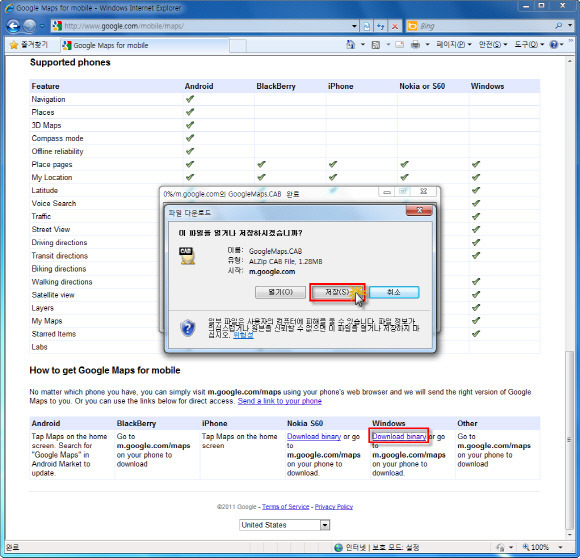
Task: Open dropdown beside status bar privacy icon
Action: (x=511, y=547)
